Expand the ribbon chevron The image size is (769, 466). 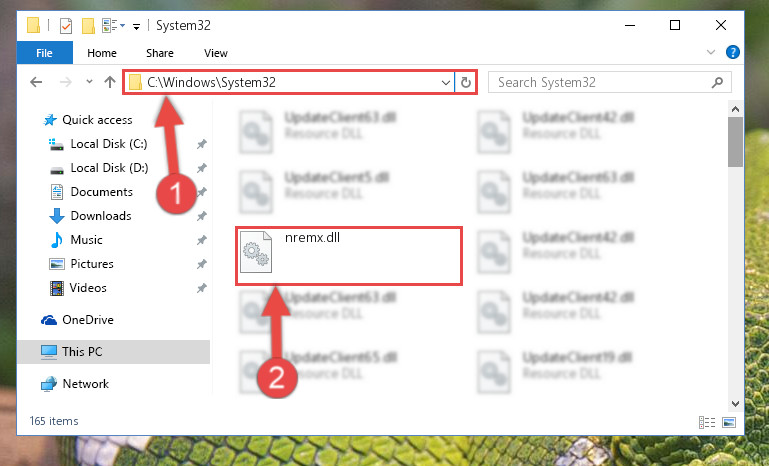tap(711, 52)
